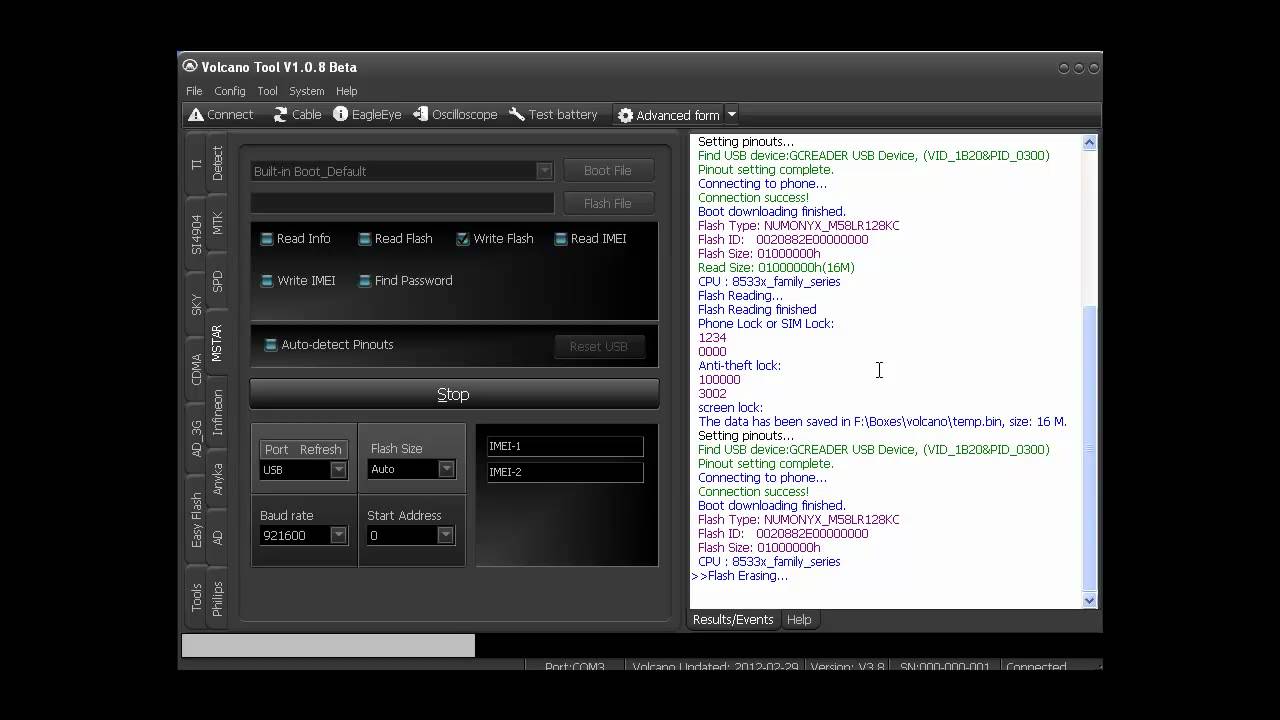This screenshot has height=720, width=1280.
Task: Open the Built-in Boot_Default dropdown
Action: click(x=544, y=171)
